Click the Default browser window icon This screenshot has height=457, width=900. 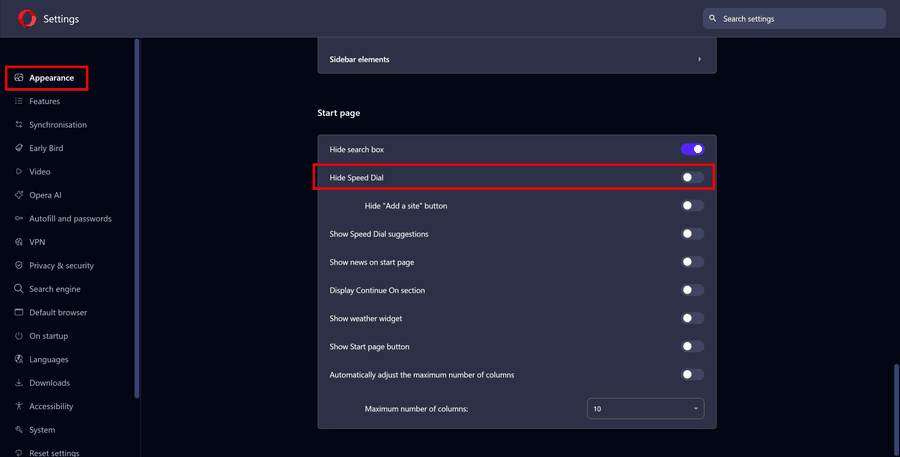click(x=19, y=312)
